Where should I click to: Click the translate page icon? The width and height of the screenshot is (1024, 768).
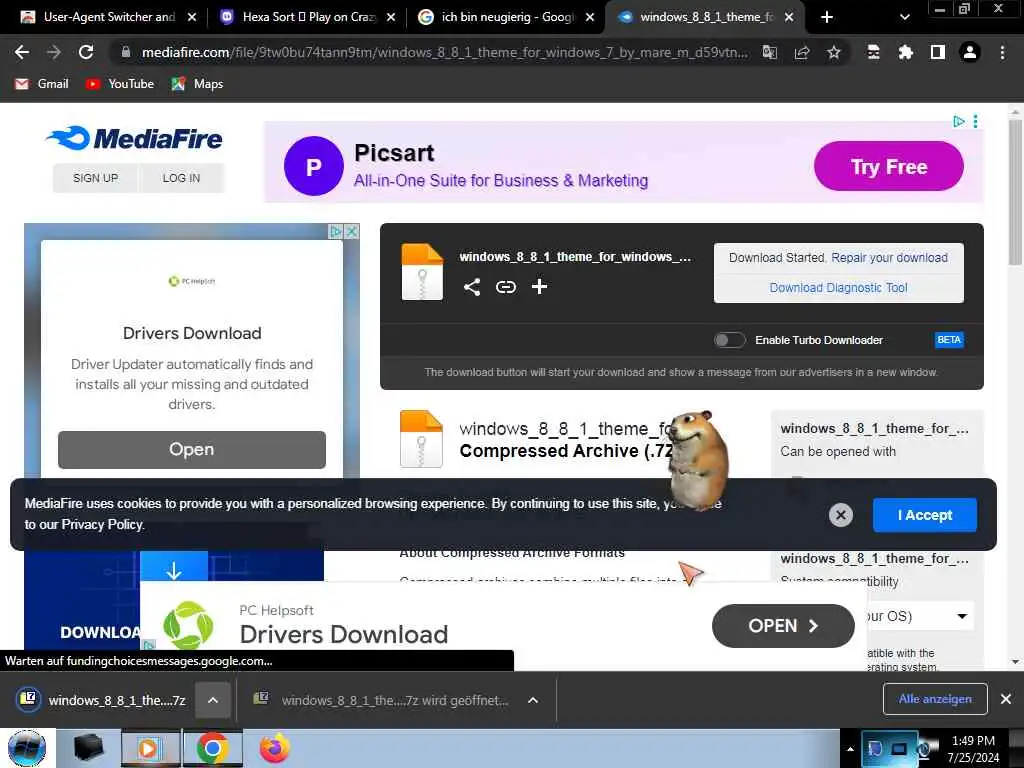click(770, 52)
